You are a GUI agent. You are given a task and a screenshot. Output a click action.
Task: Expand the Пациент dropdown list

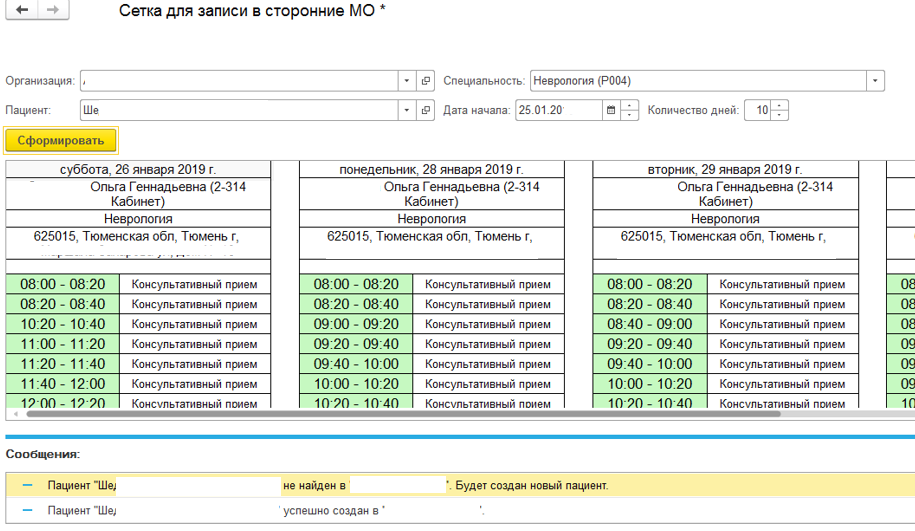tap(407, 110)
